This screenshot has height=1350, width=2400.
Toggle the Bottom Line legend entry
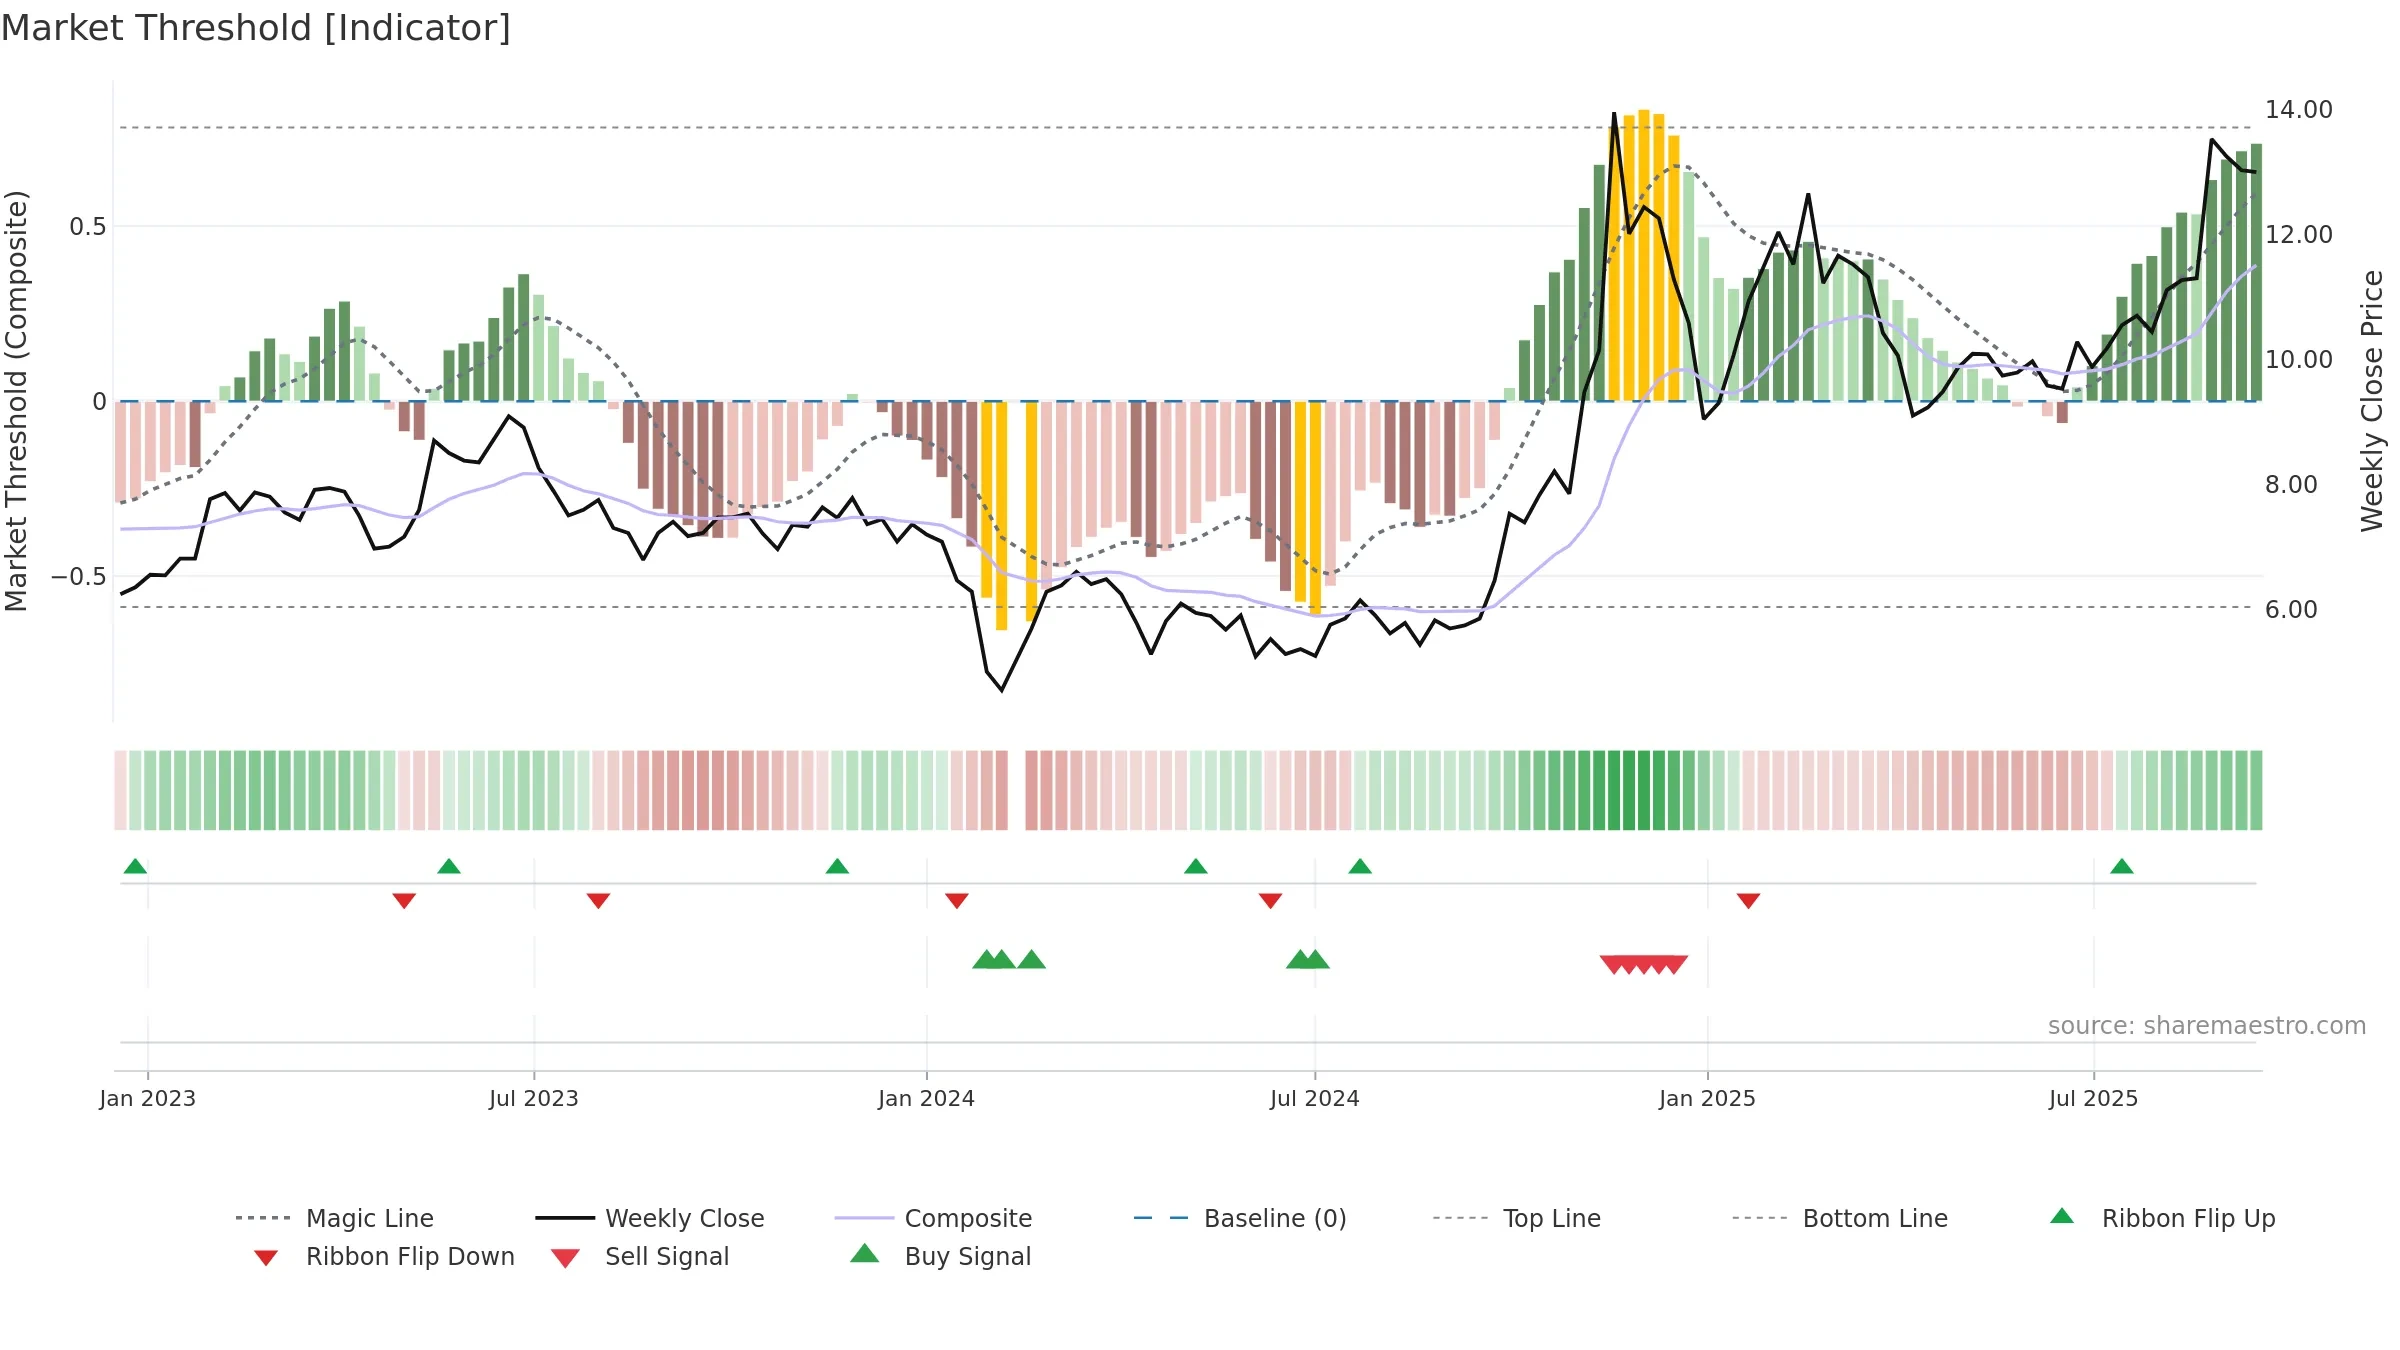tap(1840, 1218)
